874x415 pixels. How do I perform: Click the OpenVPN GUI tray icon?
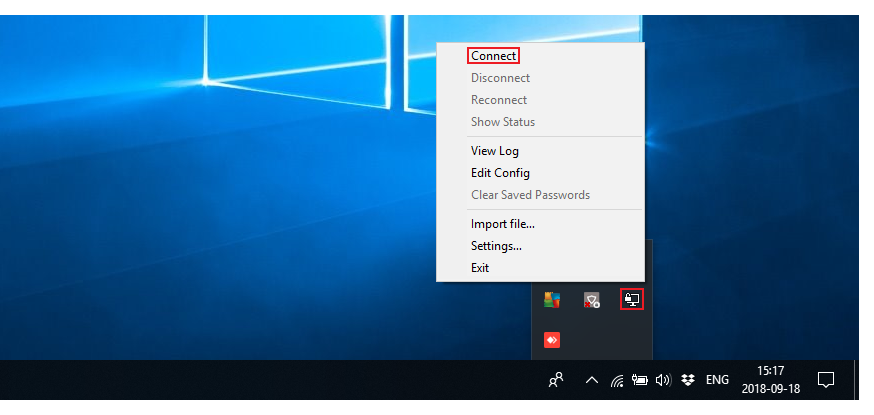(x=631, y=298)
